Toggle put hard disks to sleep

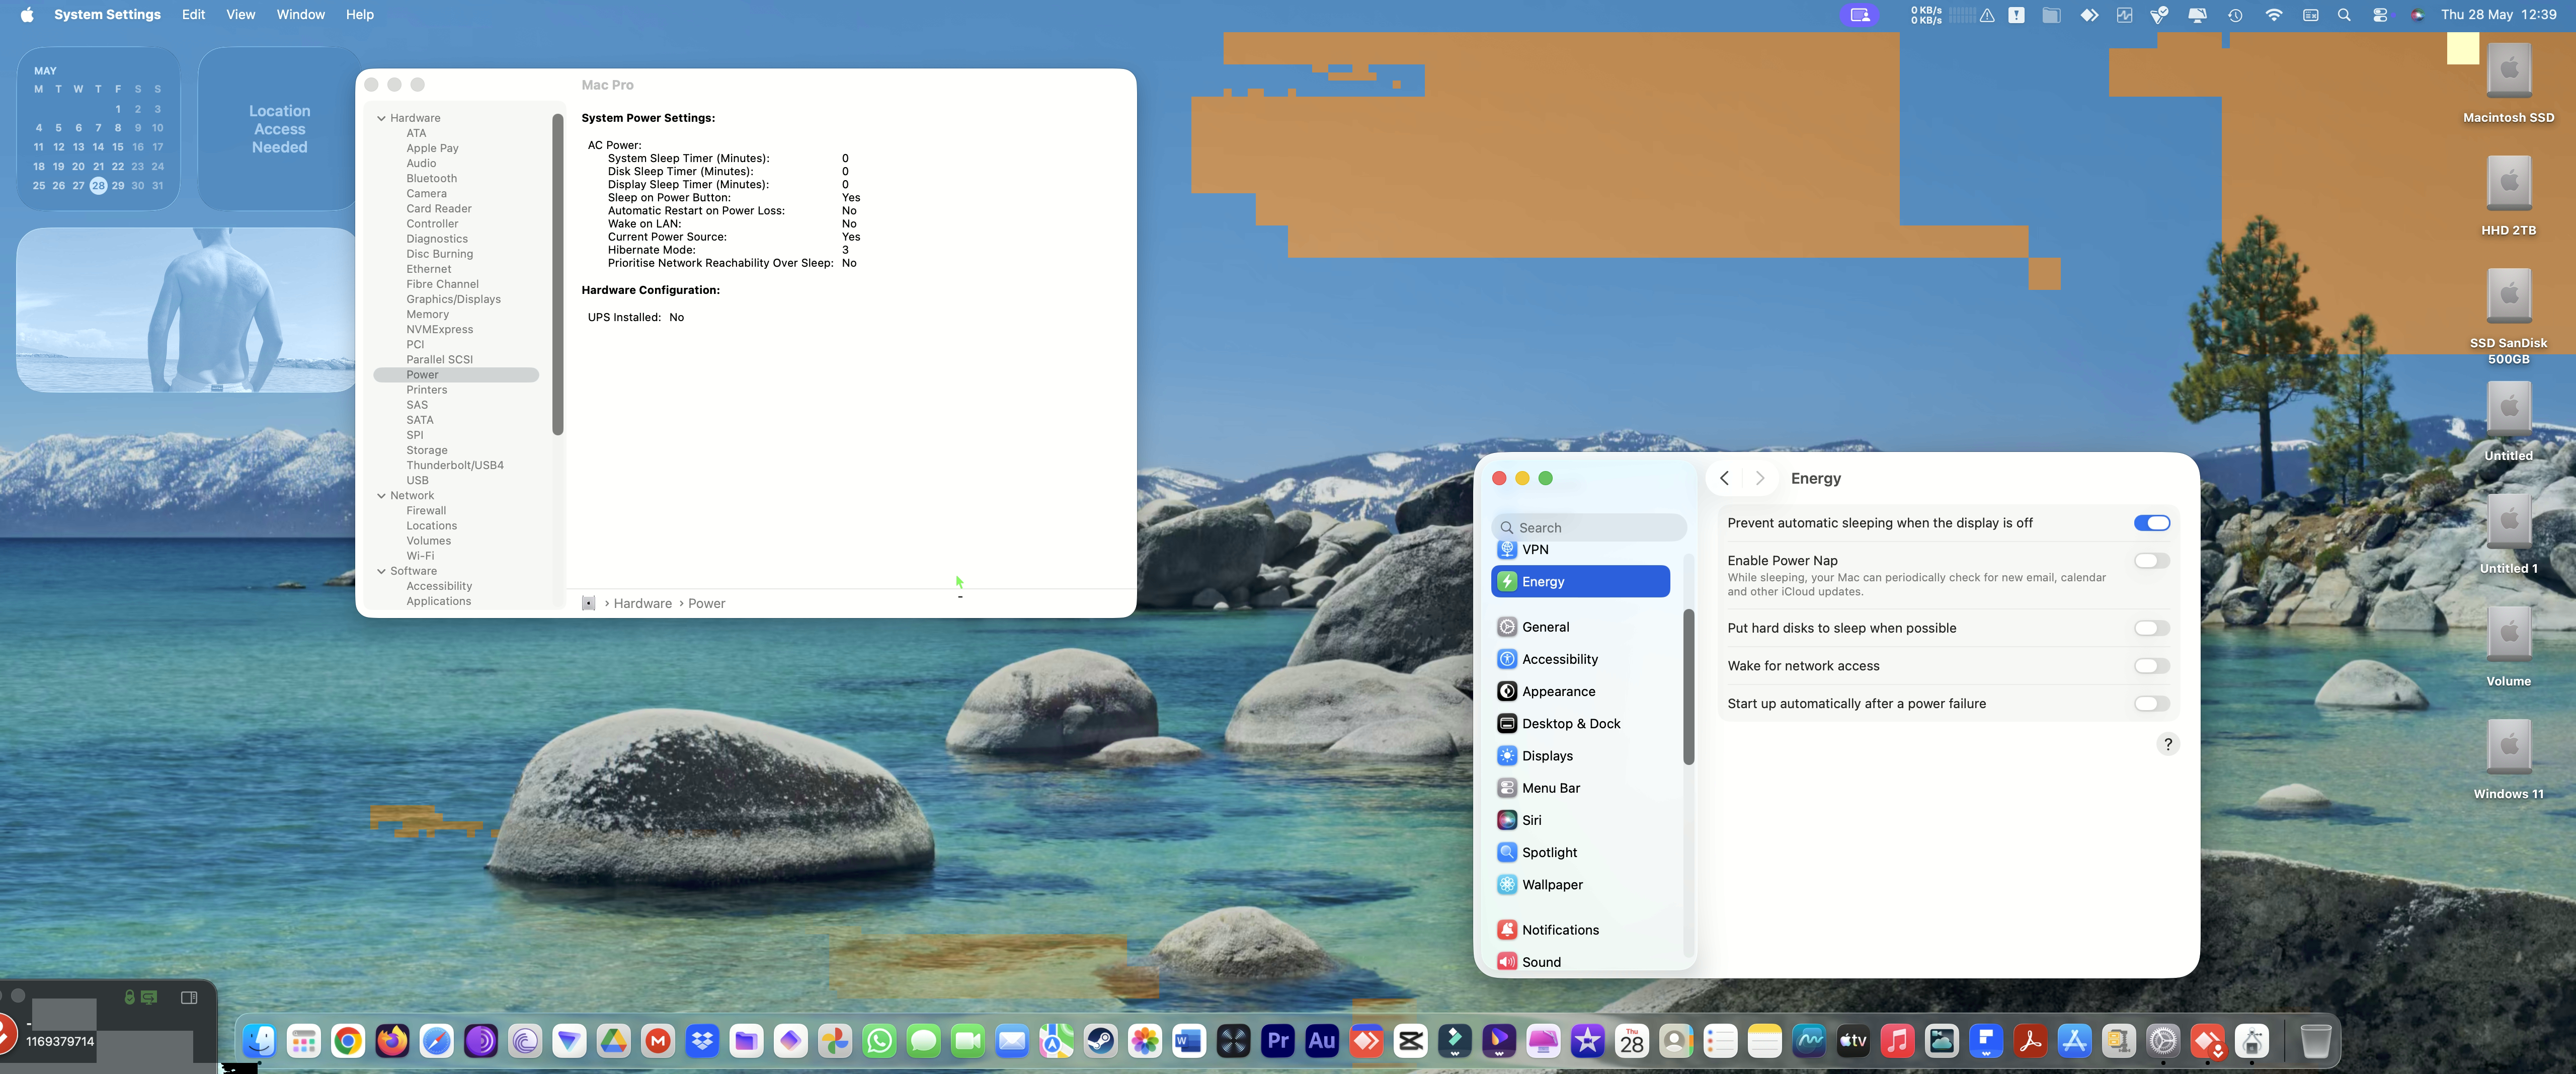pos(2152,628)
